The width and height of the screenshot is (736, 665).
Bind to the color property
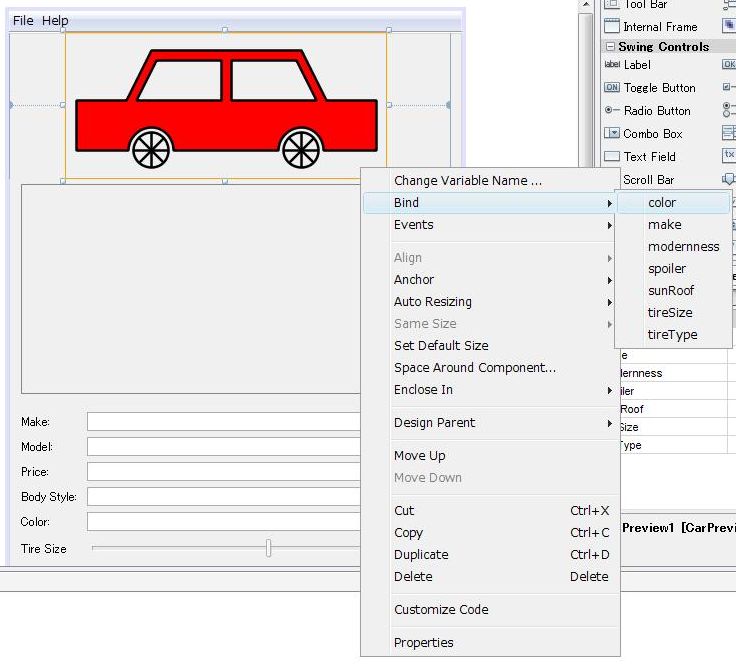(x=662, y=203)
